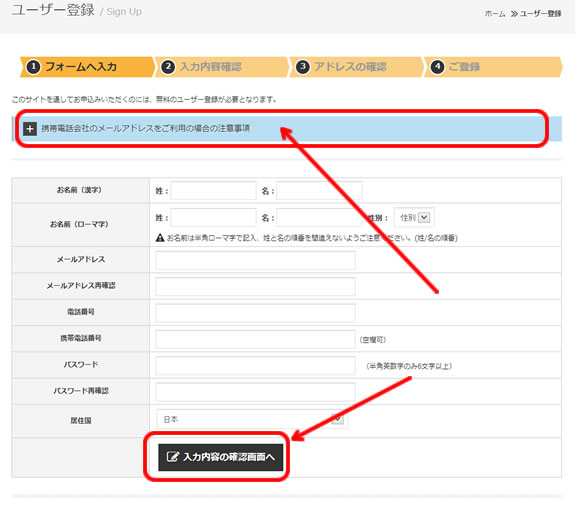This screenshot has height=506, width=575.
Task: Open the 性別 gender dropdown
Action: (414, 218)
